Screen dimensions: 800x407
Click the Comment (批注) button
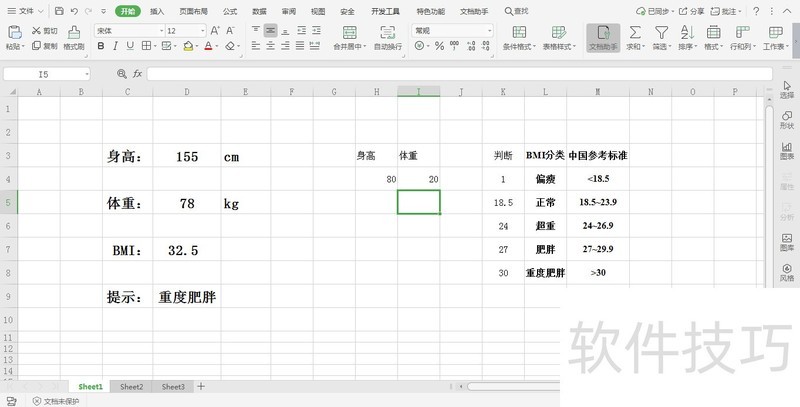tap(726, 11)
